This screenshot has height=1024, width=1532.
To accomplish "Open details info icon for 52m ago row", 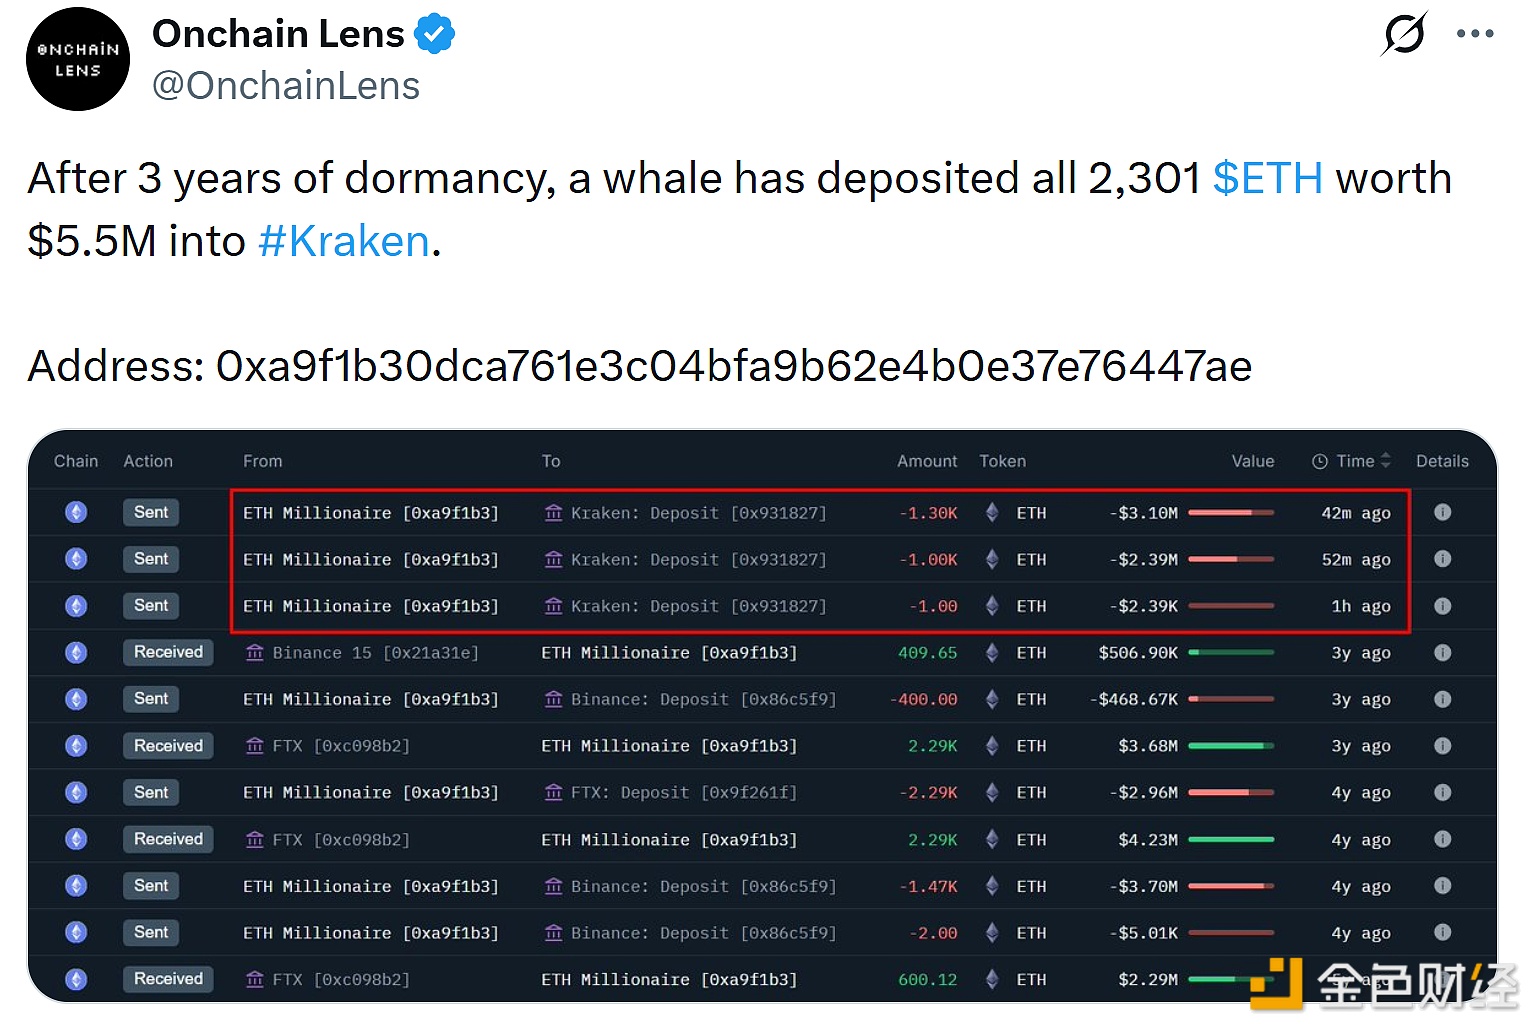I will 1442,559.
